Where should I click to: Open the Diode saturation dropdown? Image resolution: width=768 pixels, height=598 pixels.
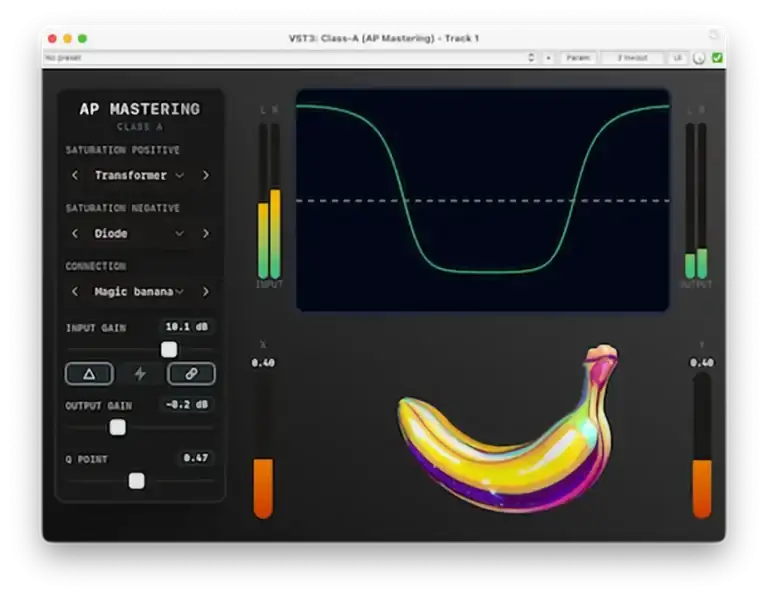click(x=139, y=234)
